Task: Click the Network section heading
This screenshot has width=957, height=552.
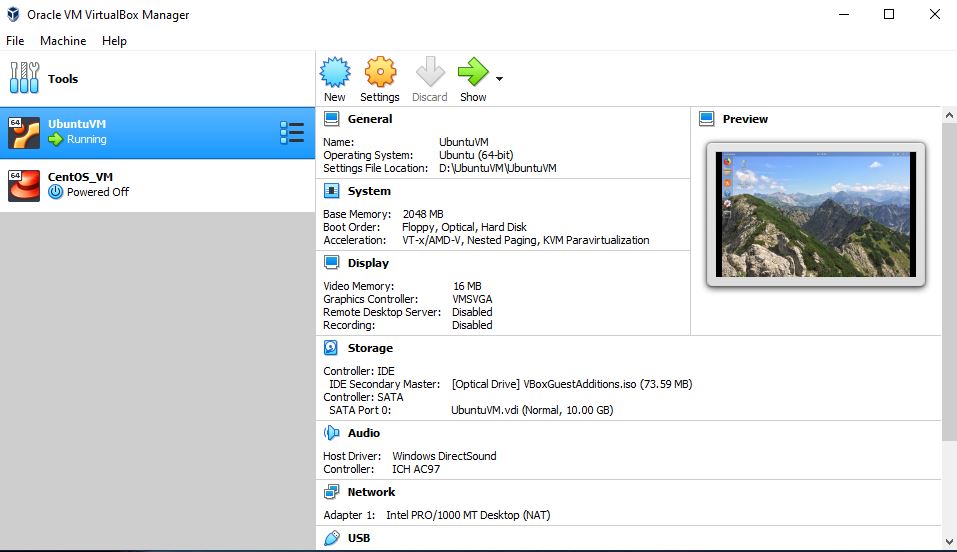Action: coord(371,492)
